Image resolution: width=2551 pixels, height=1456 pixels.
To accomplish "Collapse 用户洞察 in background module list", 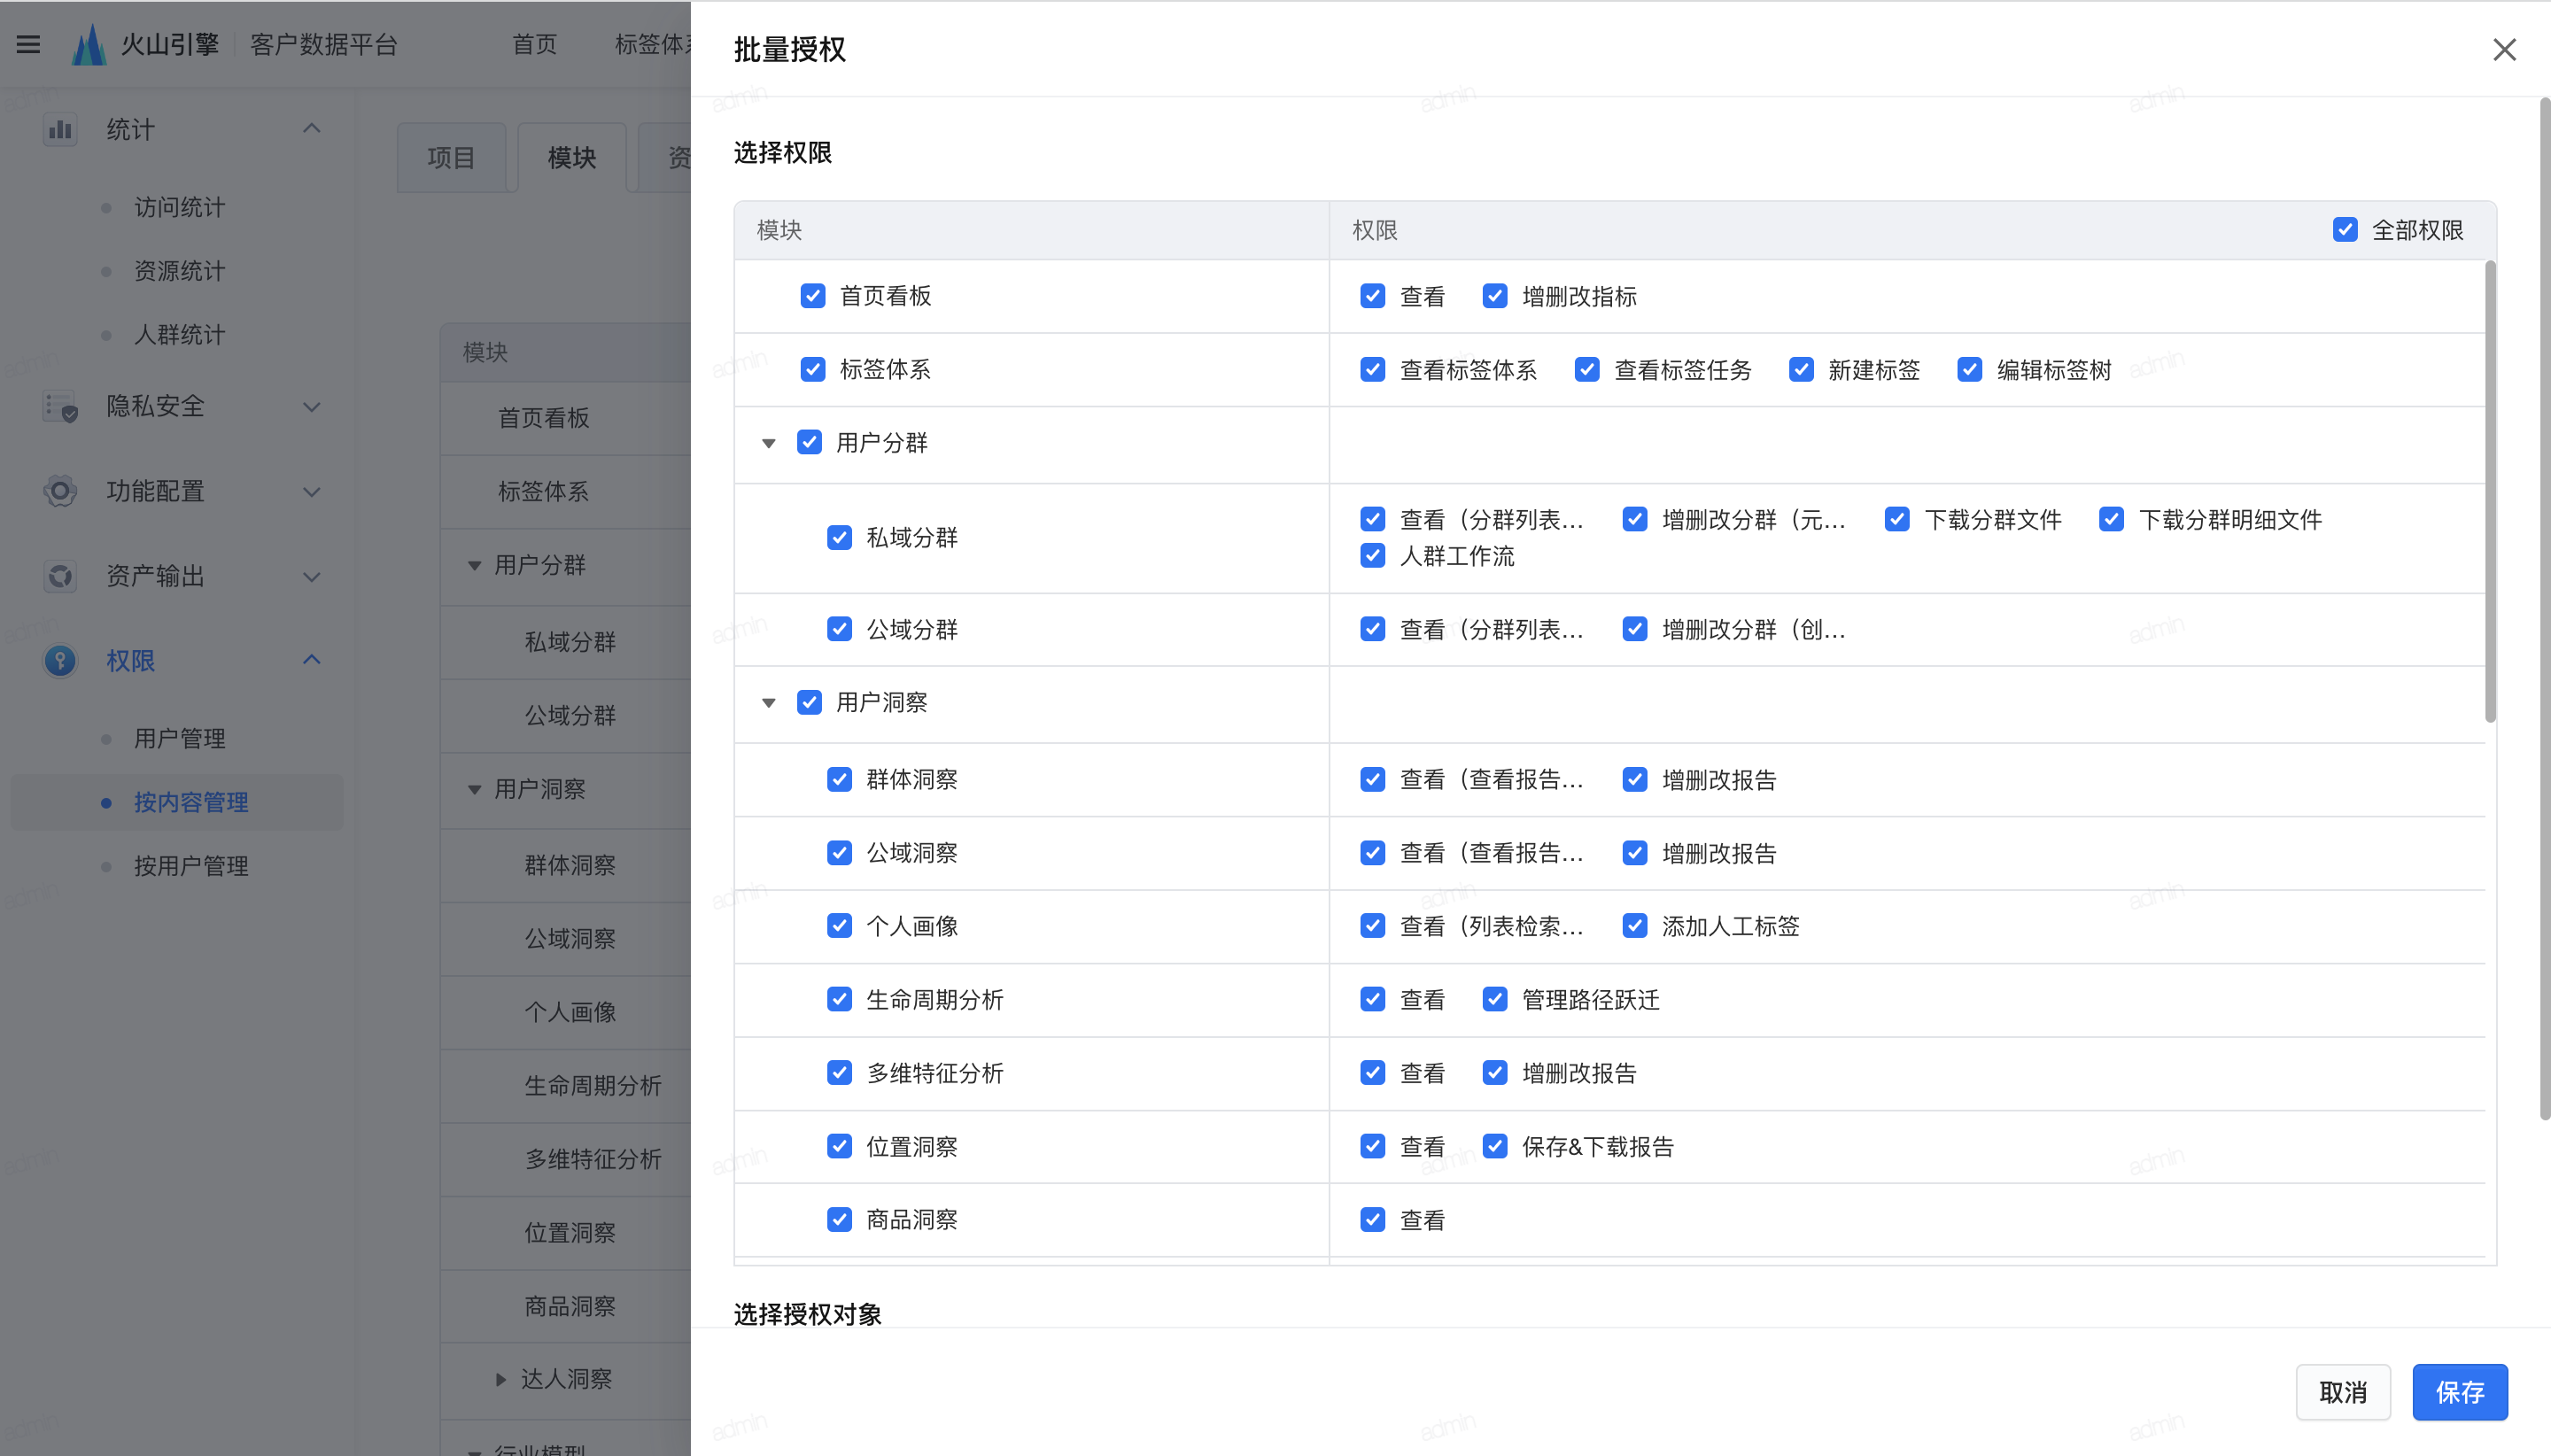I will click(475, 790).
